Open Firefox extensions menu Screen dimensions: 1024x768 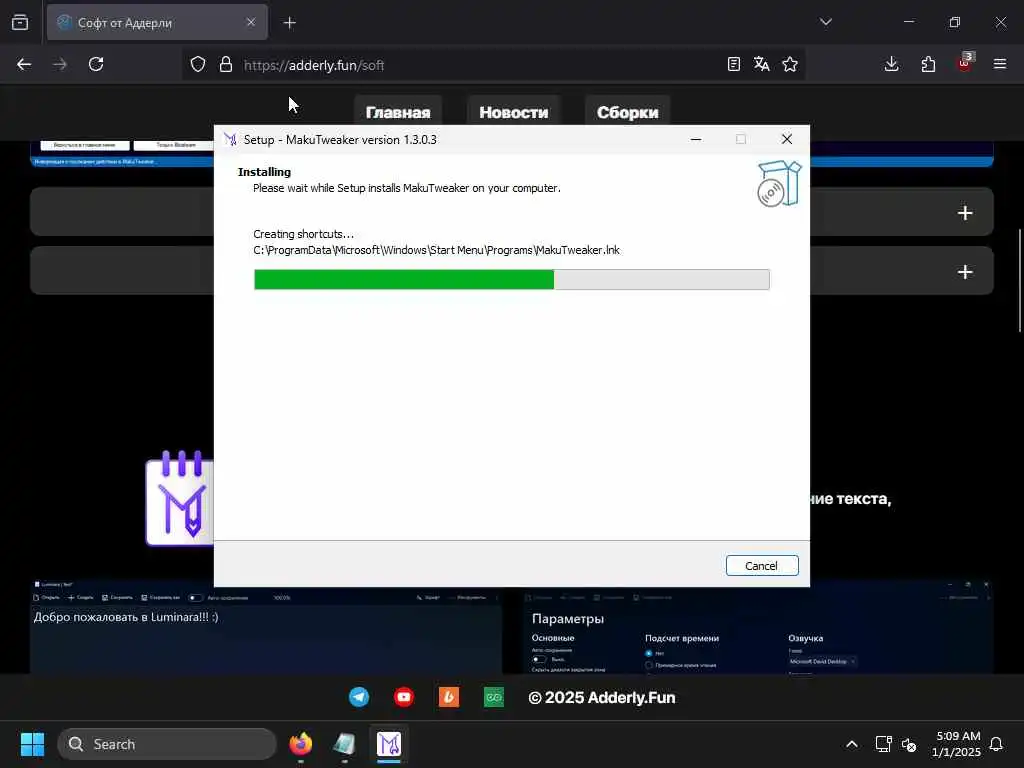[928, 64]
